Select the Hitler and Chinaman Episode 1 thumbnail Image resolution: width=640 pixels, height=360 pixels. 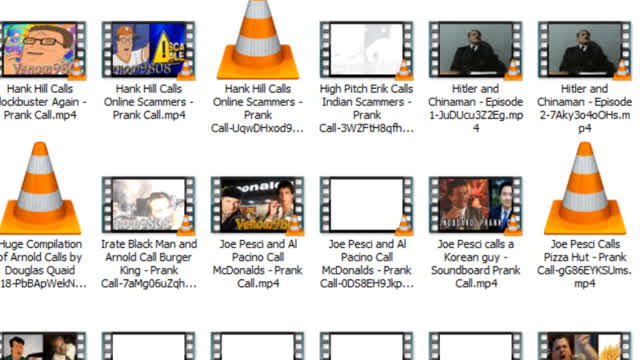[476, 50]
